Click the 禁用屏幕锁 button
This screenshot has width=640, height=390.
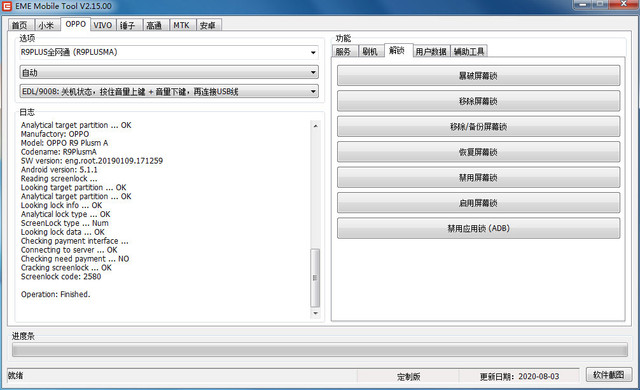click(x=478, y=177)
